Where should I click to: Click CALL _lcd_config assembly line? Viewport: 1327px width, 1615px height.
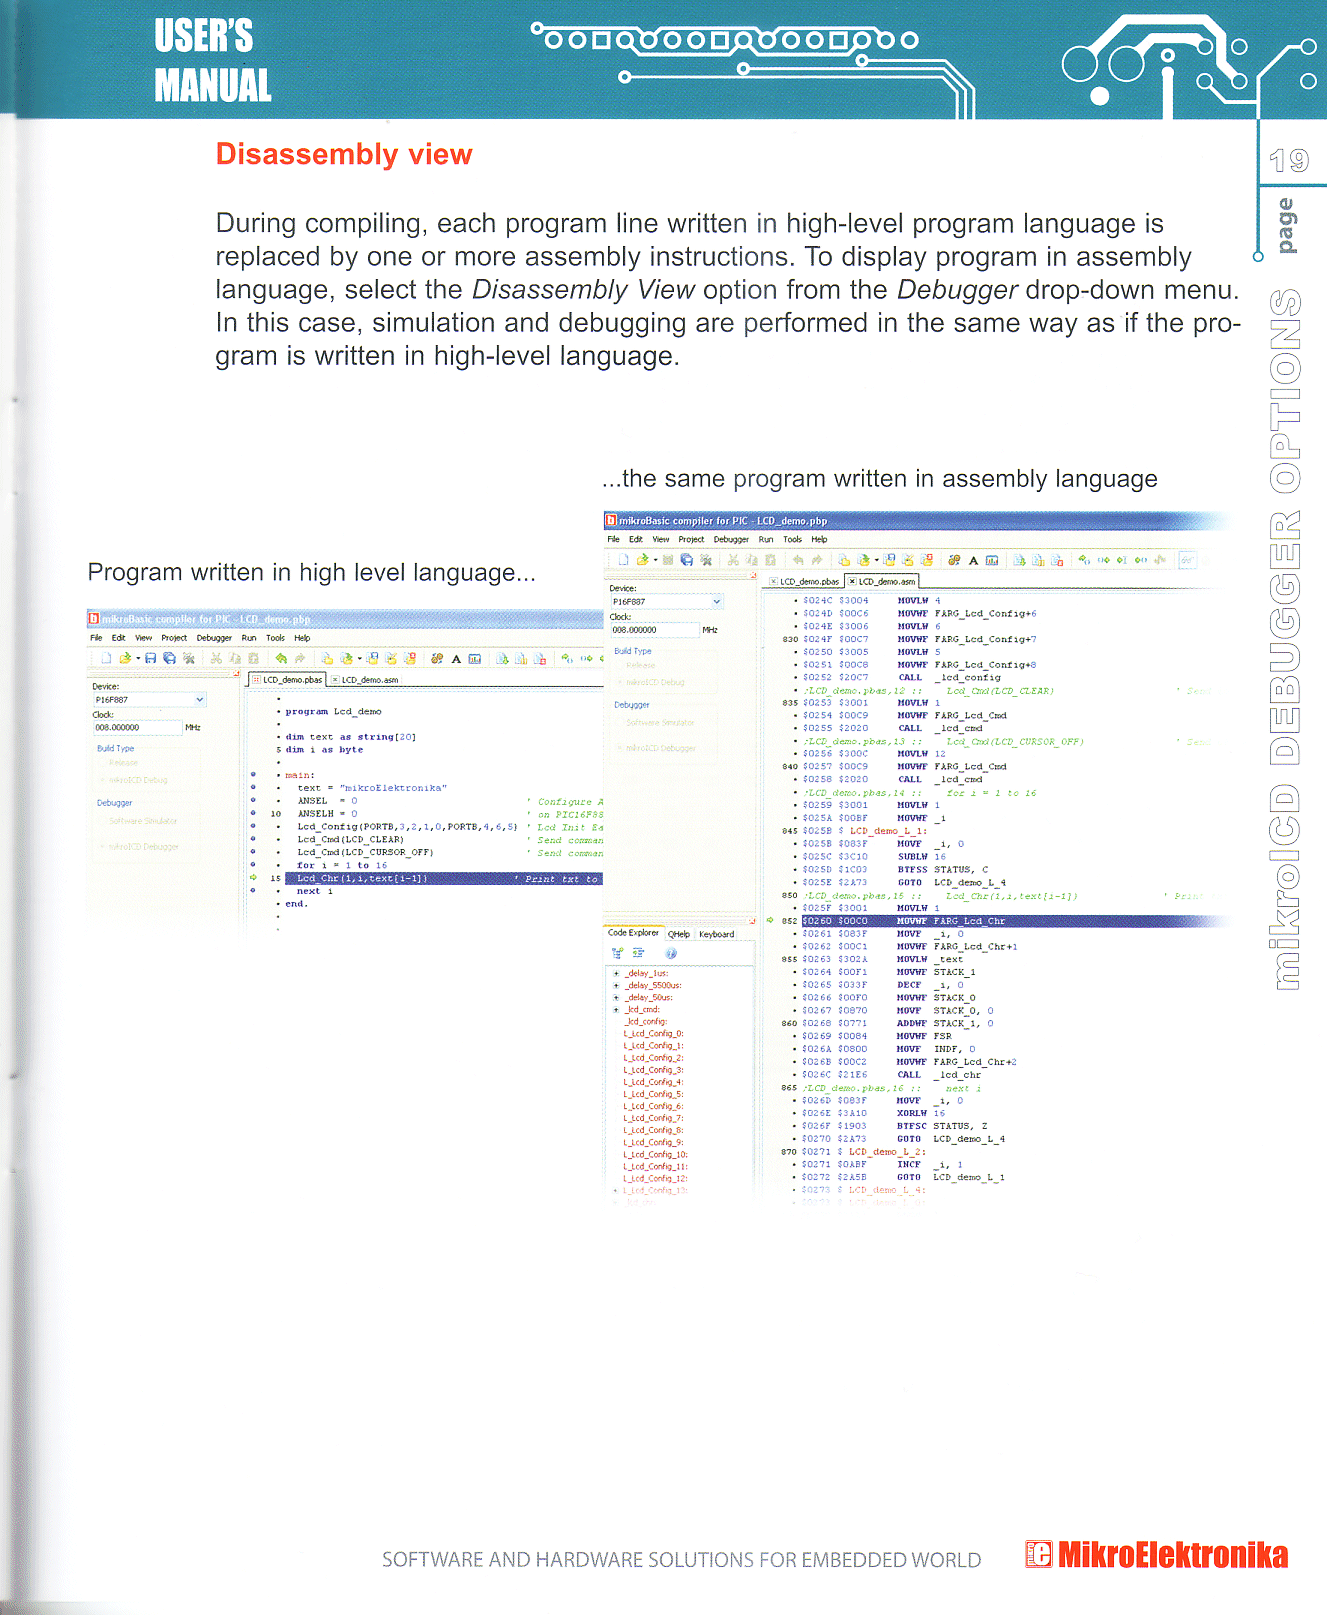(x=949, y=677)
